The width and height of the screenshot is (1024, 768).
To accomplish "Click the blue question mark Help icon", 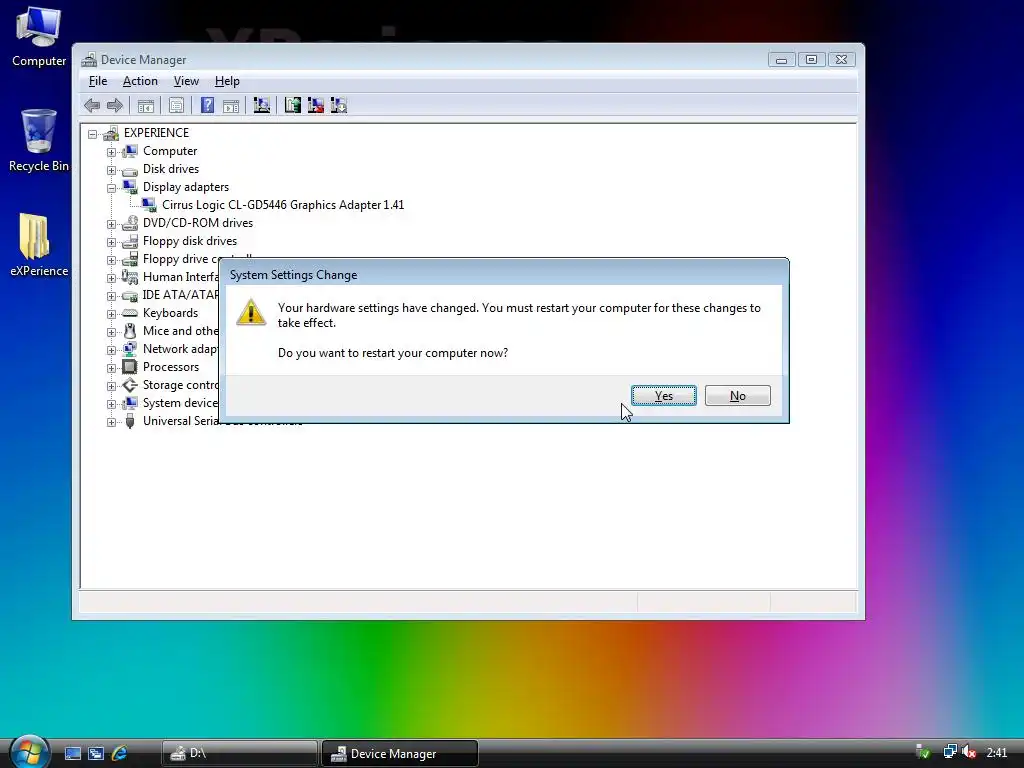I will [207, 105].
